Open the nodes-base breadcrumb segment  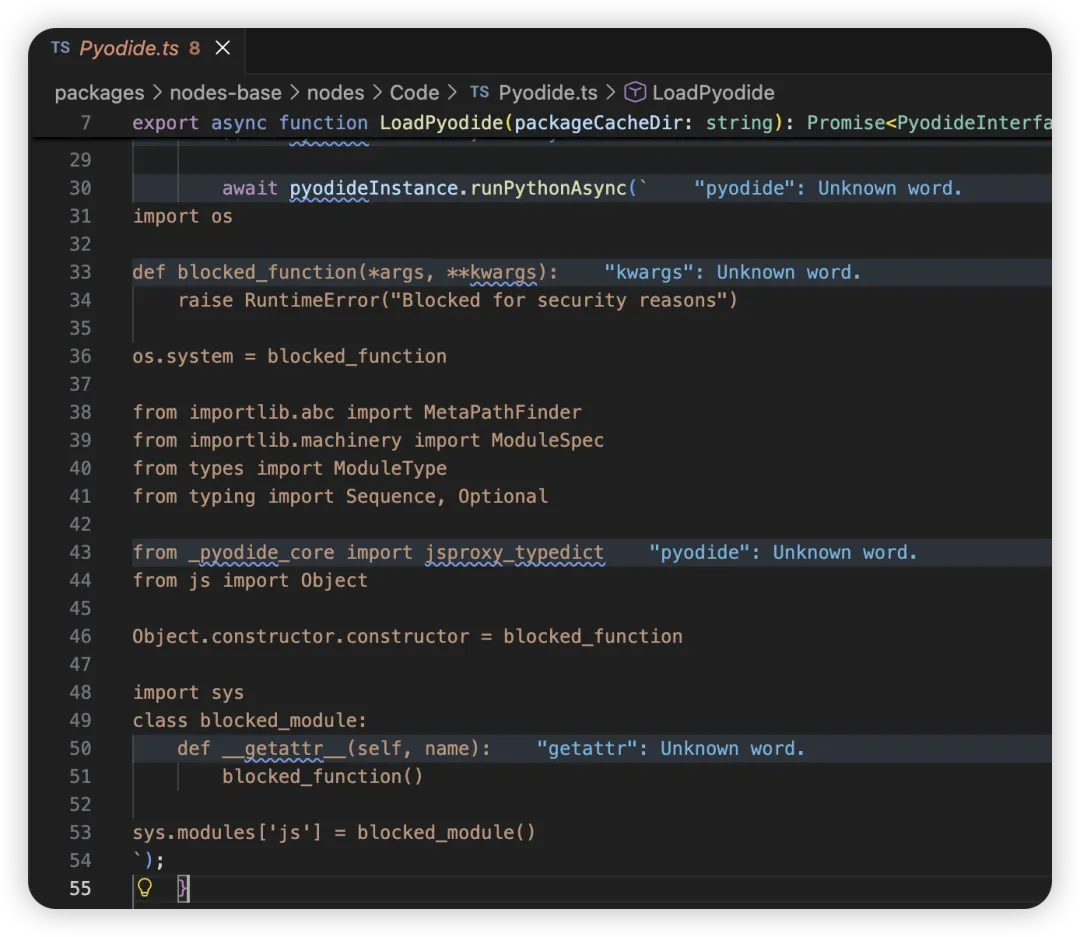point(225,93)
